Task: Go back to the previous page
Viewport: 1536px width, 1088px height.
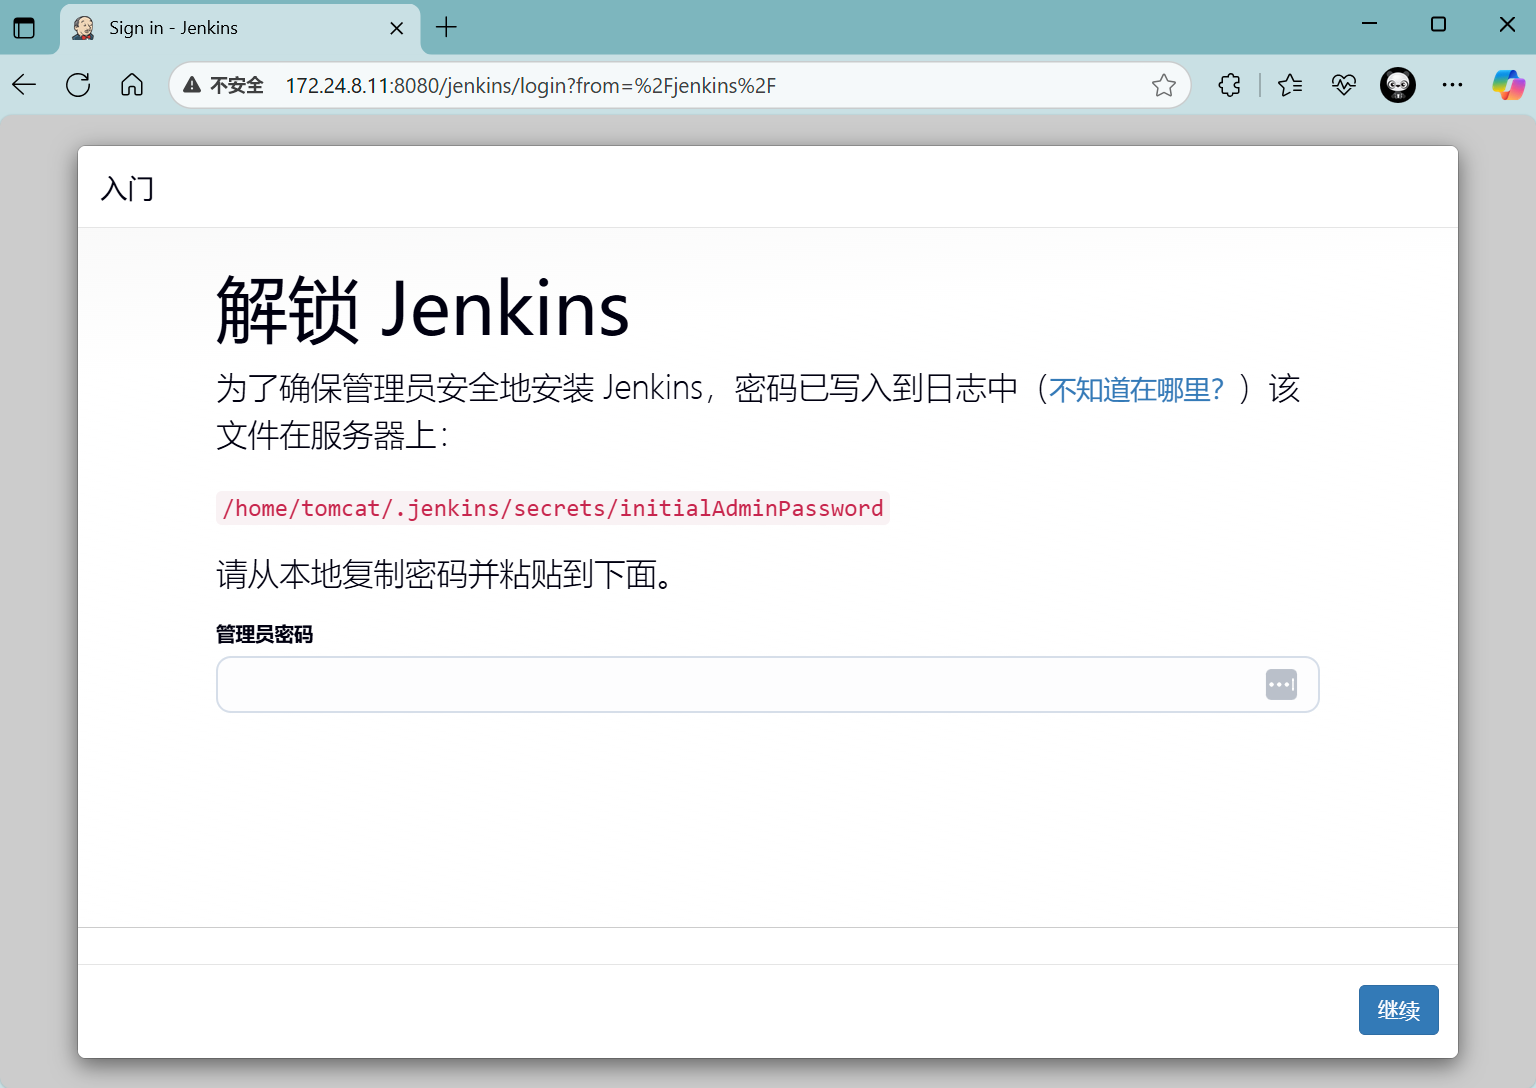Action: pyautogui.click(x=24, y=86)
